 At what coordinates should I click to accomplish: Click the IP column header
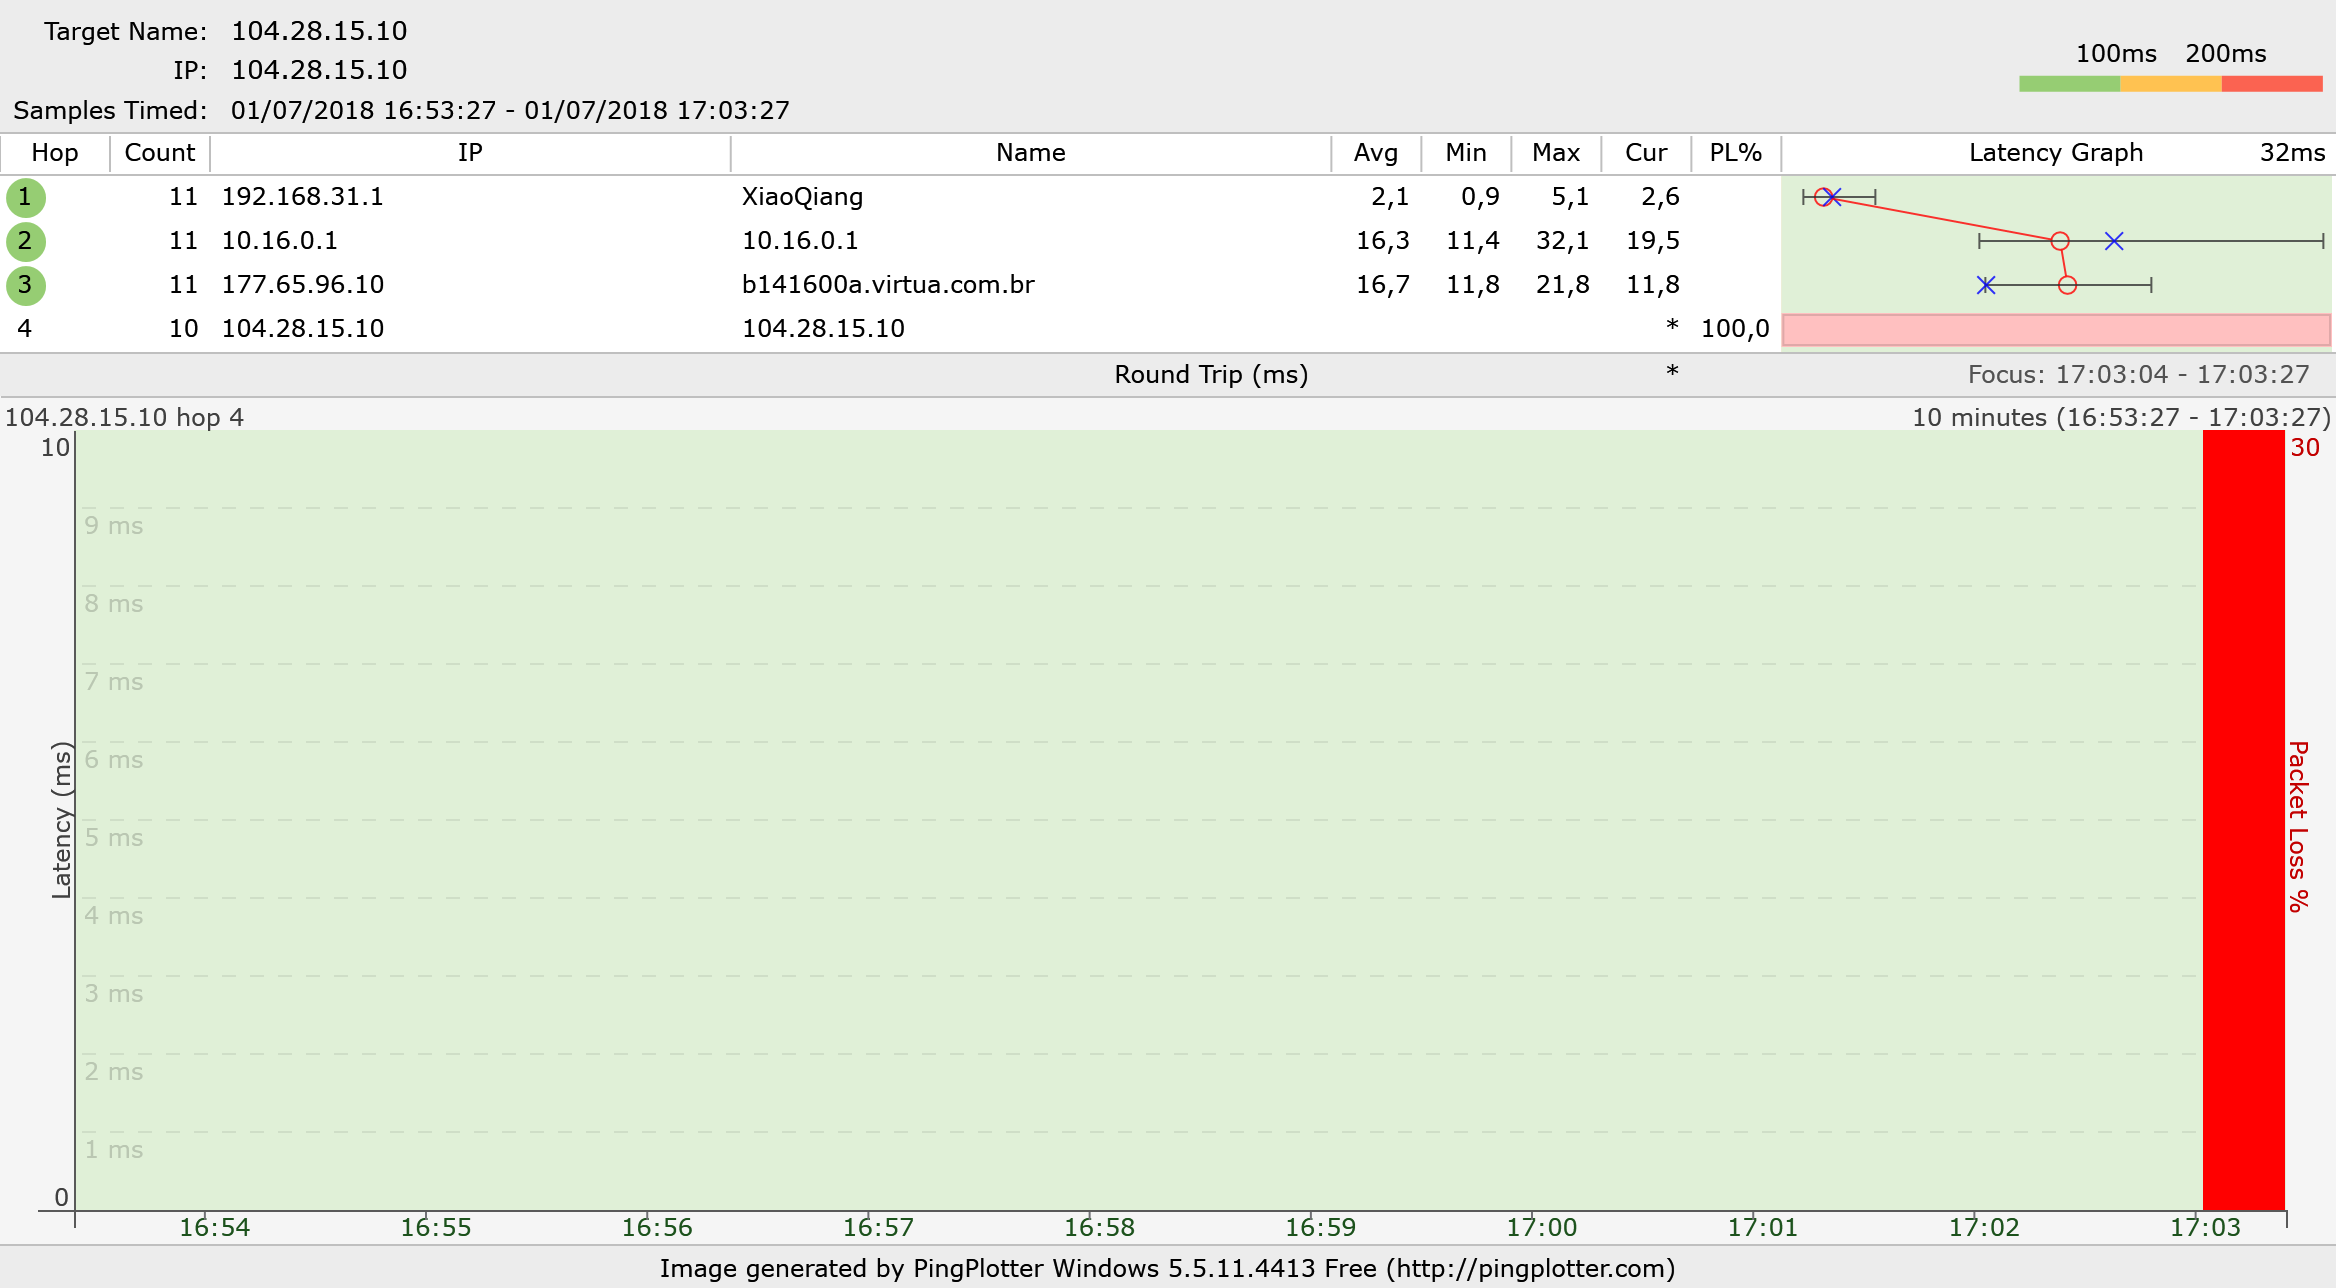470,153
